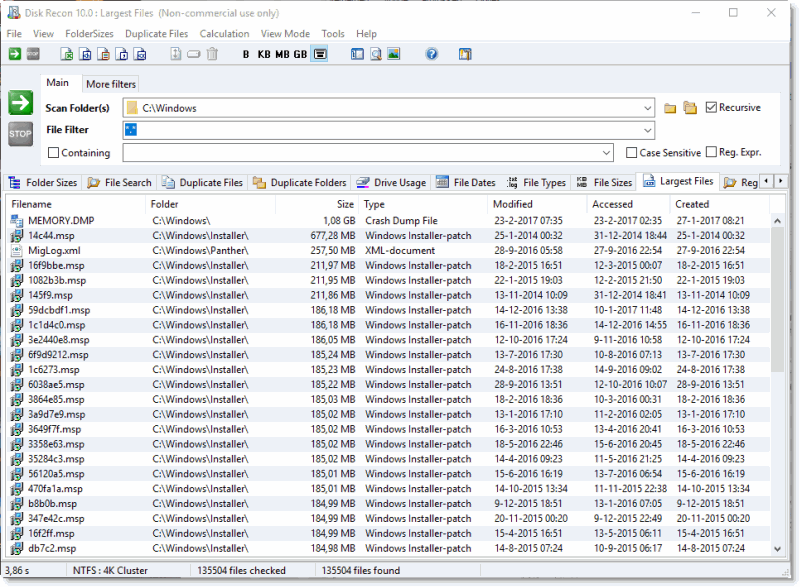Open the File menu

(14, 34)
